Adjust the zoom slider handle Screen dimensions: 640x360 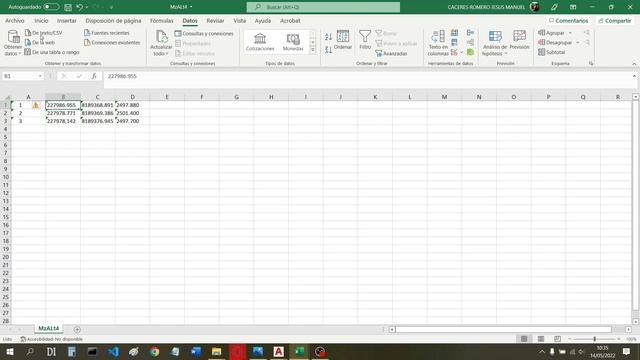[595, 339]
